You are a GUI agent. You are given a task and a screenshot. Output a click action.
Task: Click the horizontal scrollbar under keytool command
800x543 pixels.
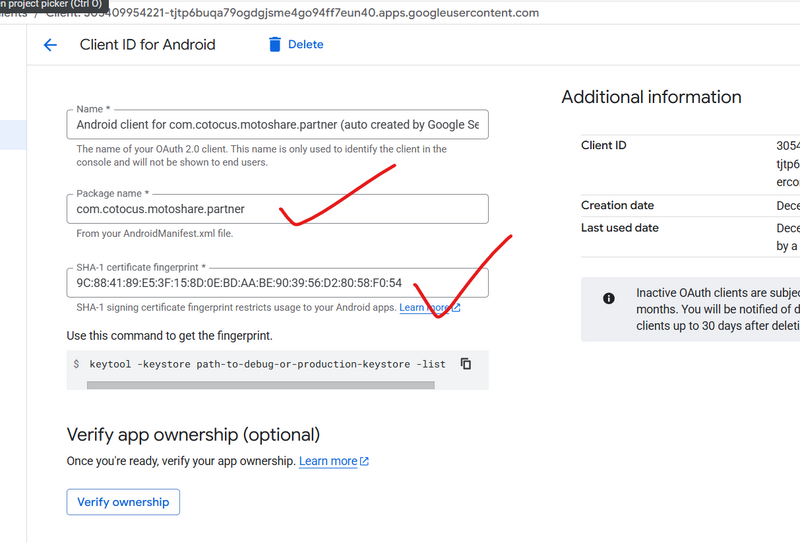260,385
